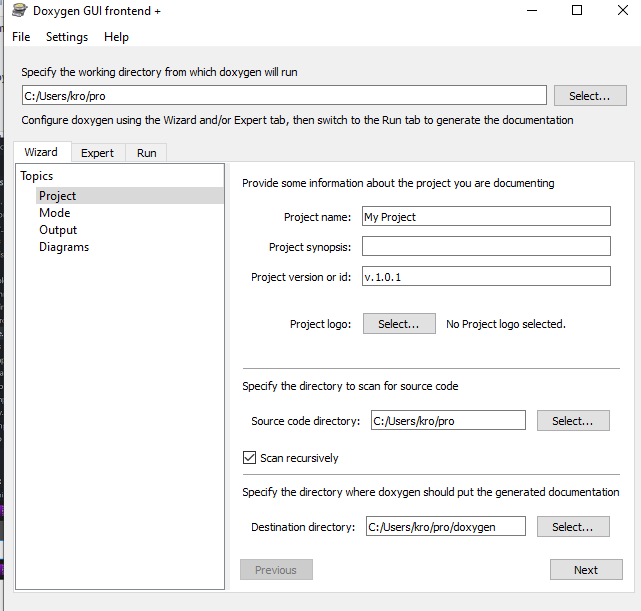641x611 pixels.
Task: Browse for the source code directory
Action: [573, 421]
